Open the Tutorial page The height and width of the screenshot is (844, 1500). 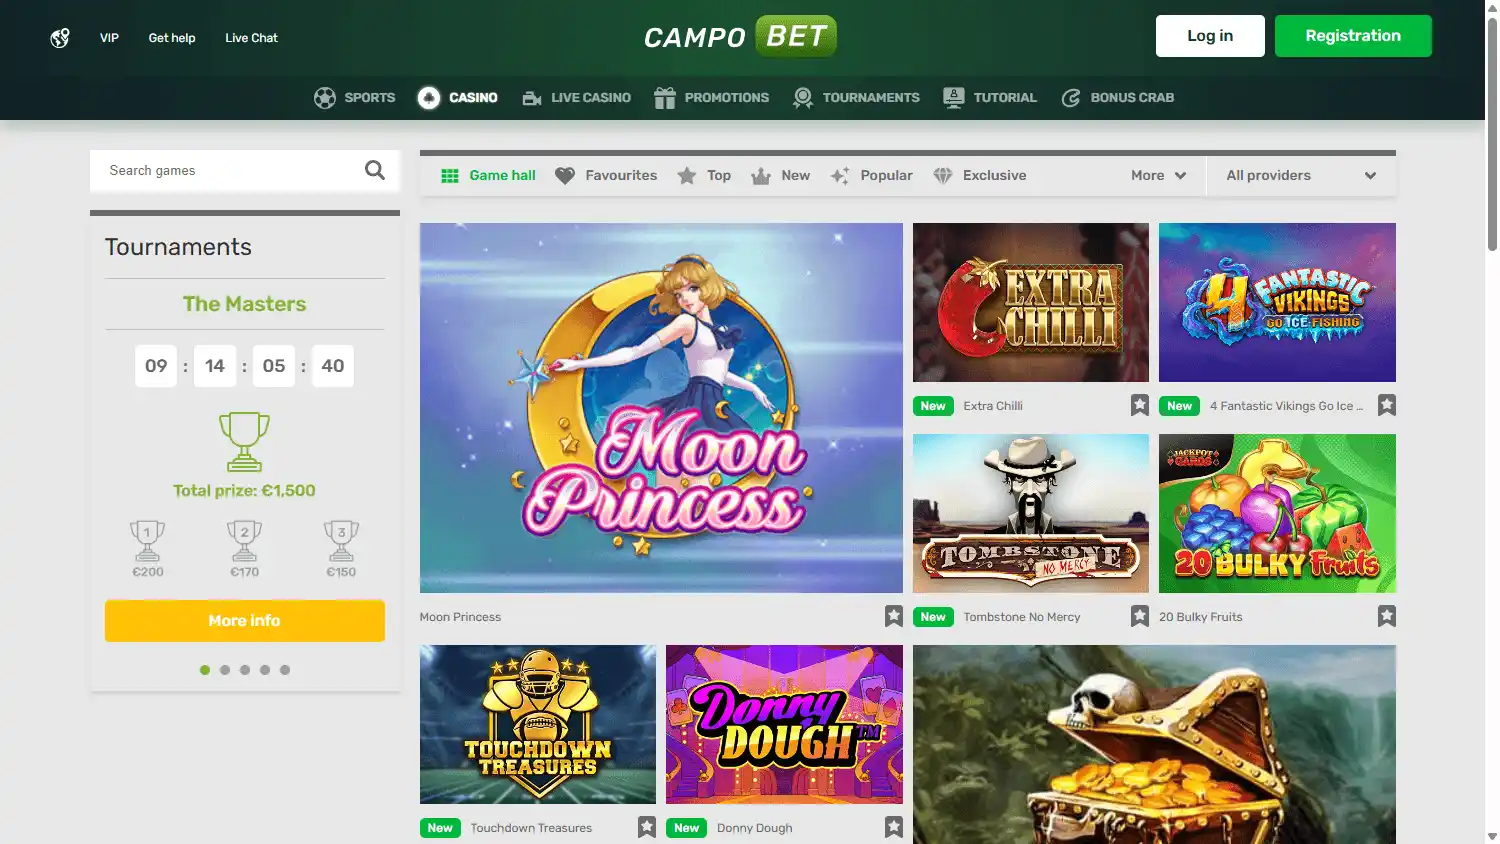click(x=990, y=98)
